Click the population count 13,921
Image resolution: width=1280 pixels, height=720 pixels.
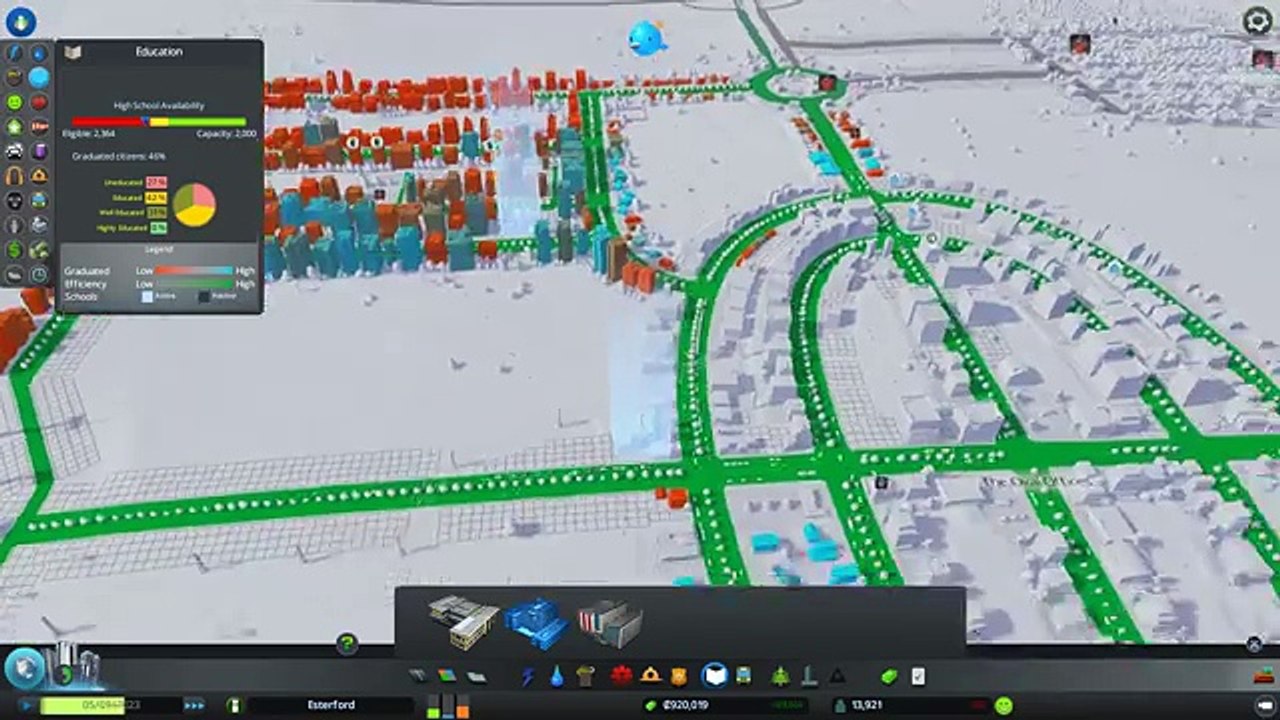[x=866, y=705]
